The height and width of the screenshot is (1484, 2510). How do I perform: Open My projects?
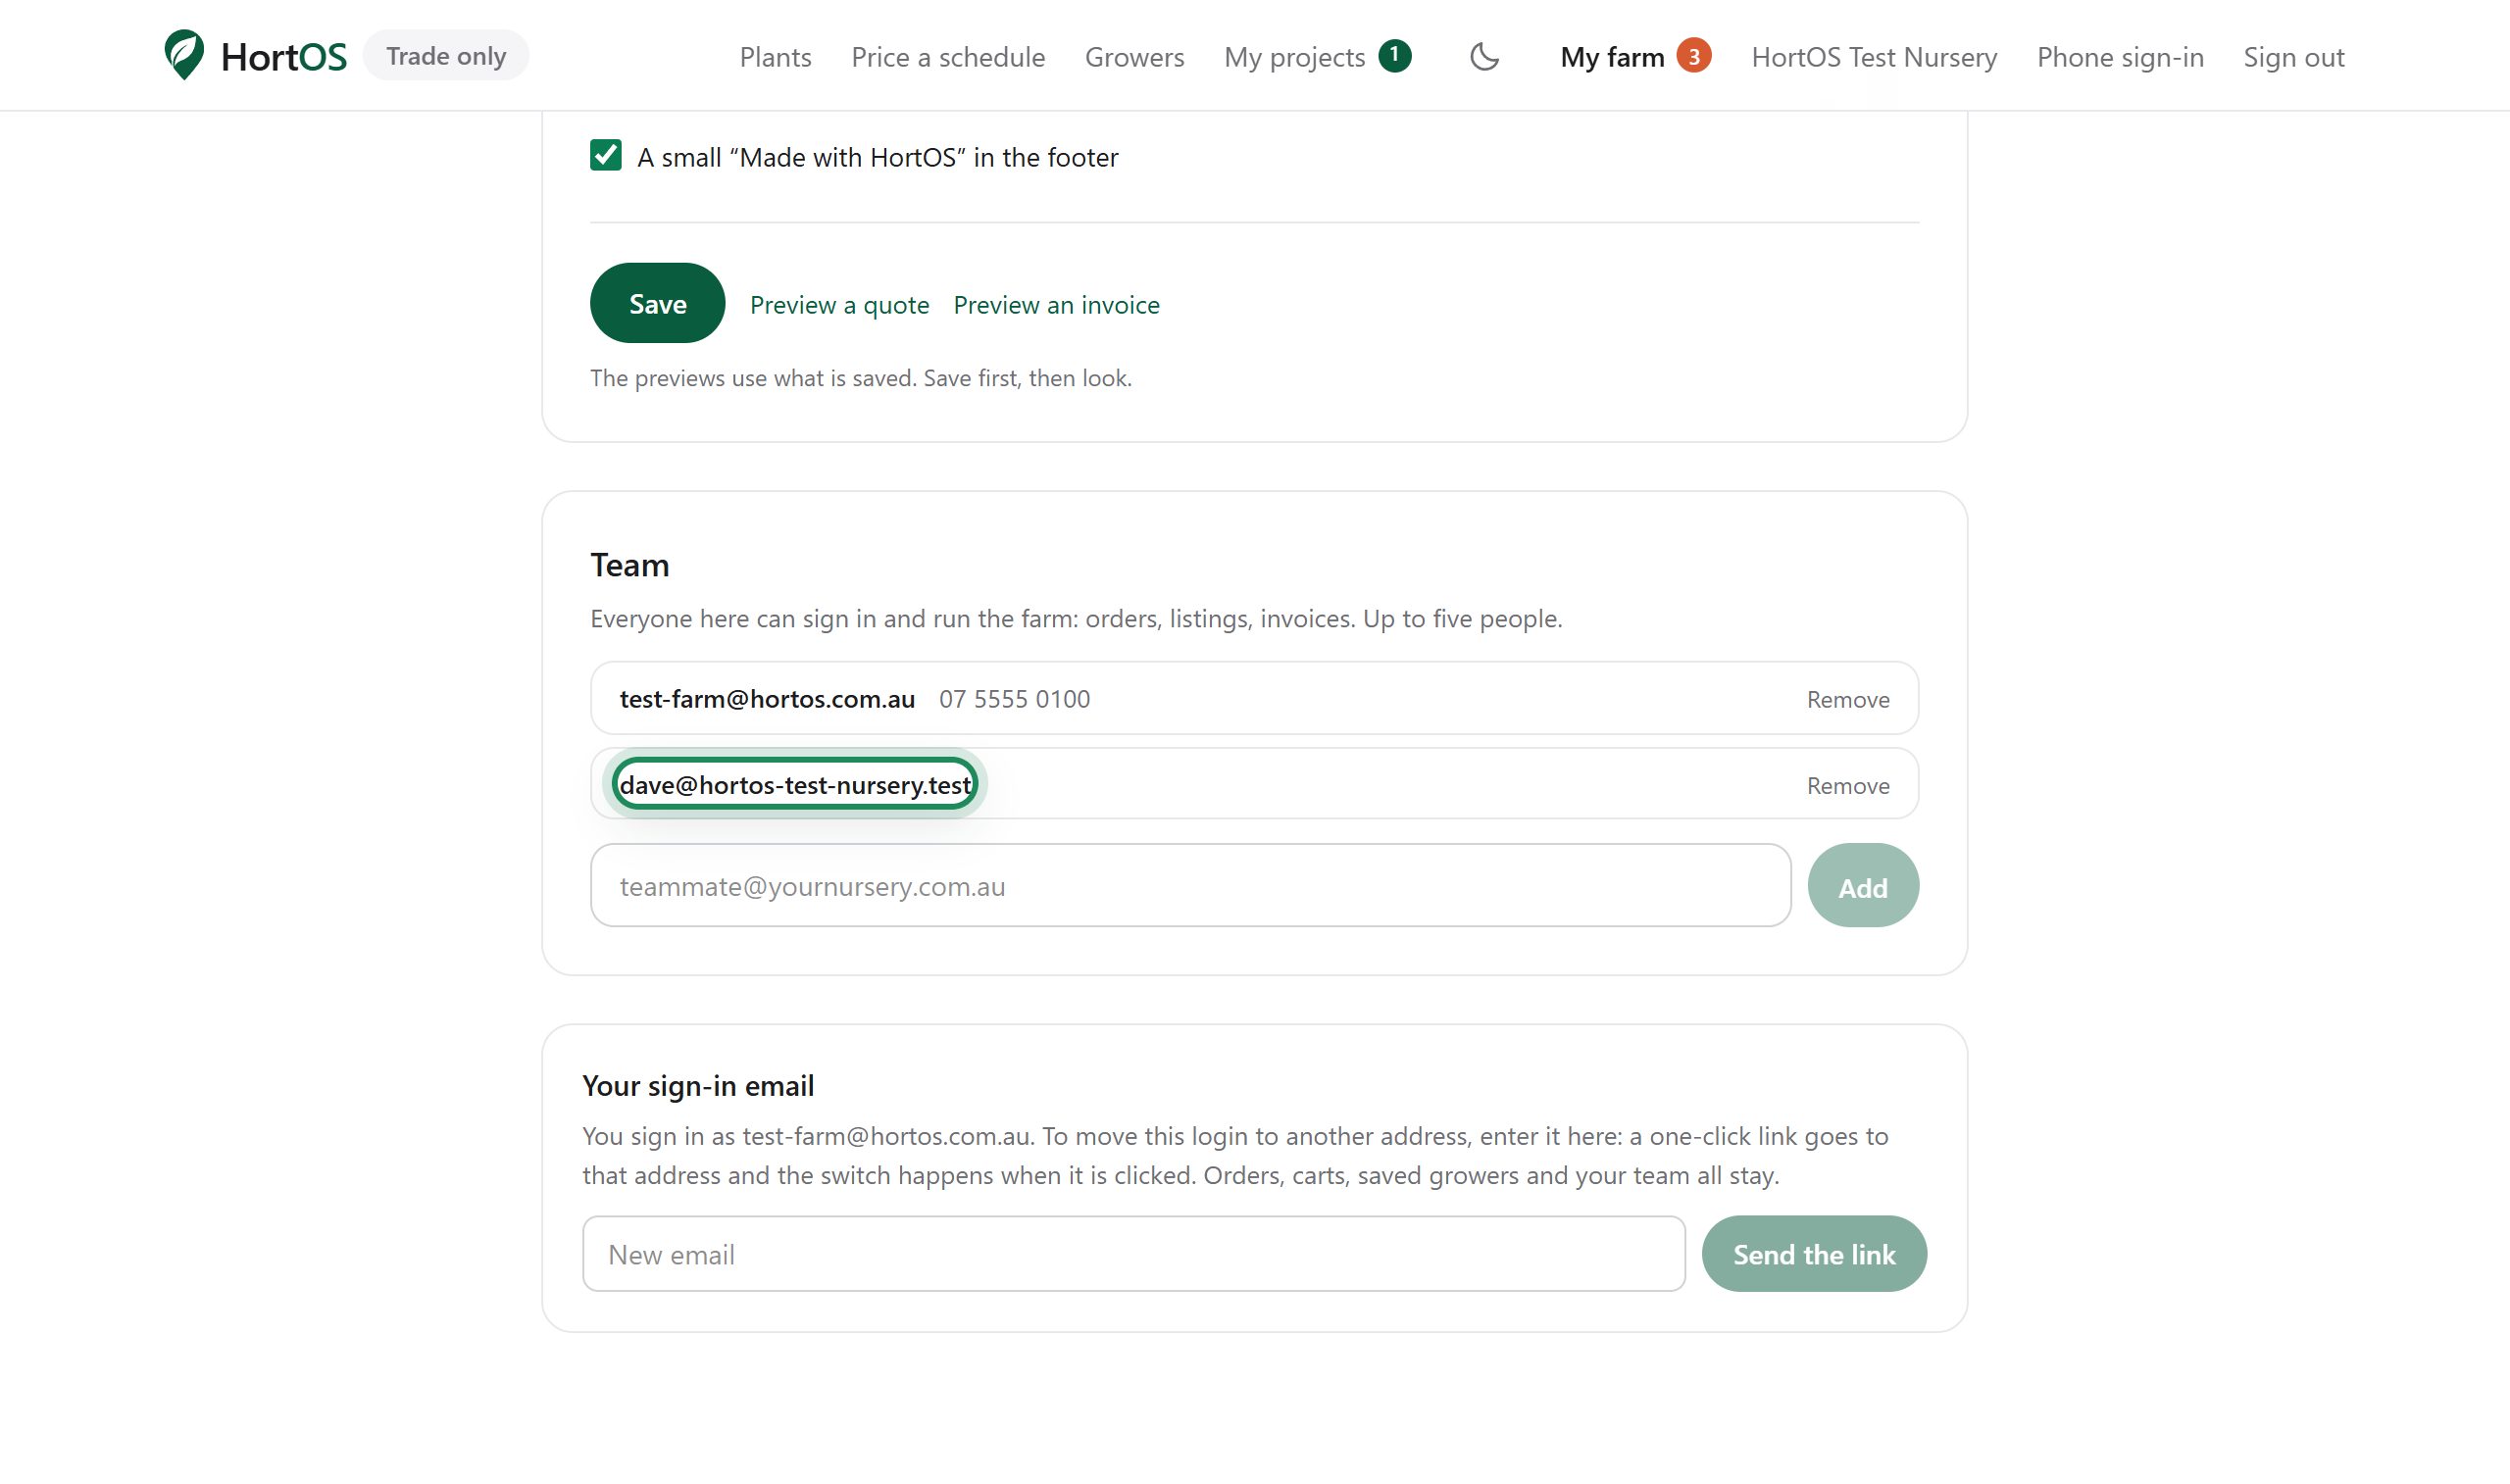(1294, 57)
